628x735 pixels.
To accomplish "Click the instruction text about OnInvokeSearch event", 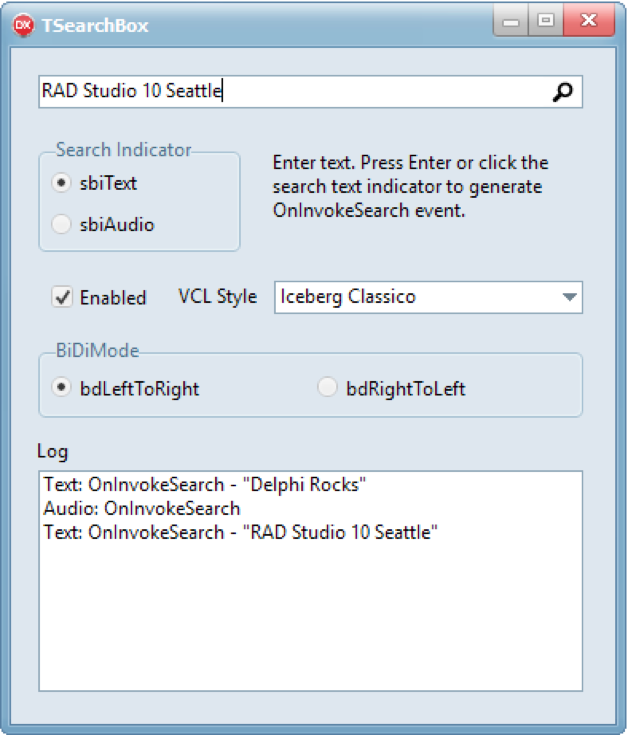I will [x=410, y=187].
